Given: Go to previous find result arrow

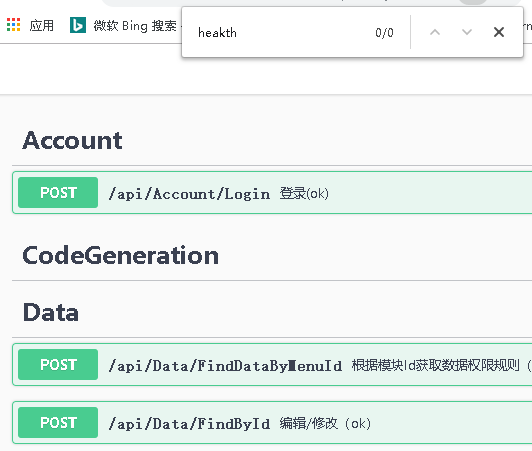Looking at the screenshot, I should [435, 32].
